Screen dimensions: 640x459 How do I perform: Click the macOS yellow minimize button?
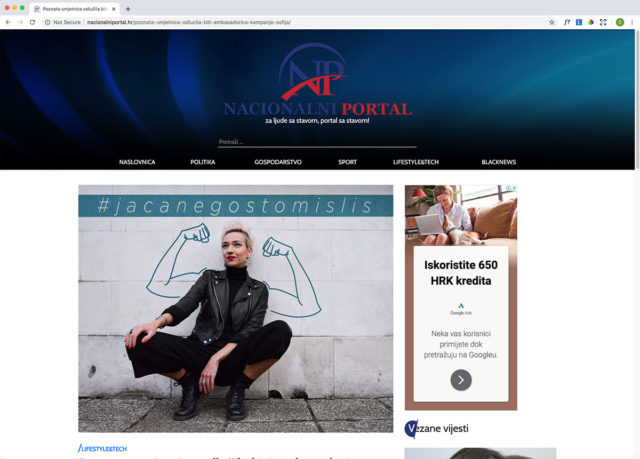pos(15,8)
